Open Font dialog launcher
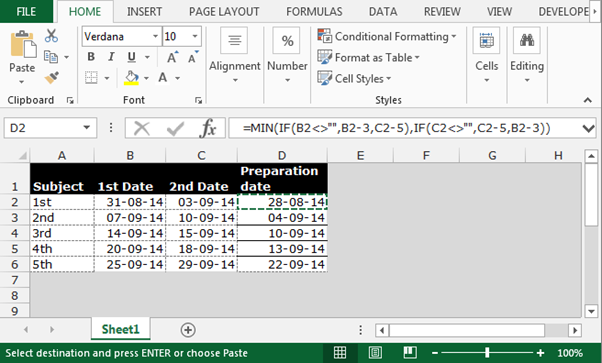Viewport: 602px width, 363px height. click(x=198, y=101)
